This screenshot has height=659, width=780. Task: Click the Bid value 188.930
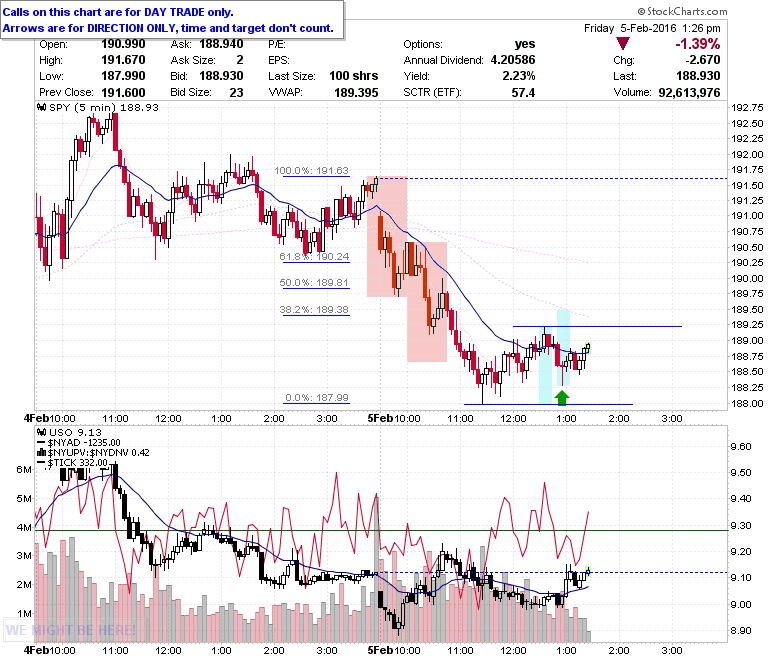click(x=221, y=76)
